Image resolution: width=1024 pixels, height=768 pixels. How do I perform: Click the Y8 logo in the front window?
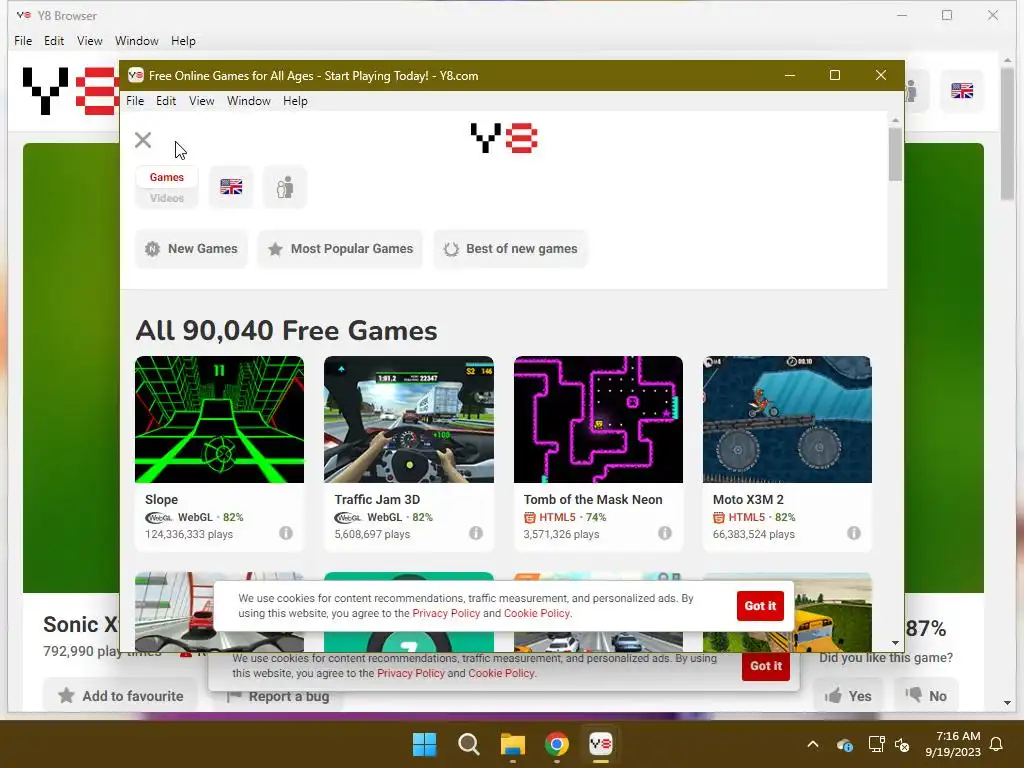click(x=504, y=138)
